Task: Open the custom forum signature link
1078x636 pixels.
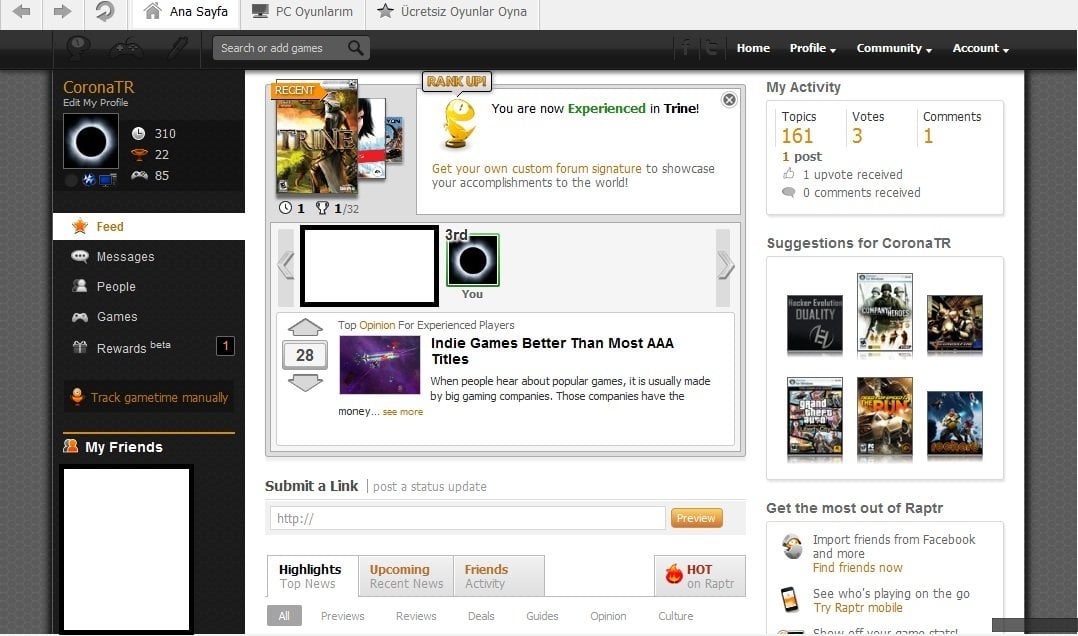Action: pyautogui.click(x=536, y=168)
